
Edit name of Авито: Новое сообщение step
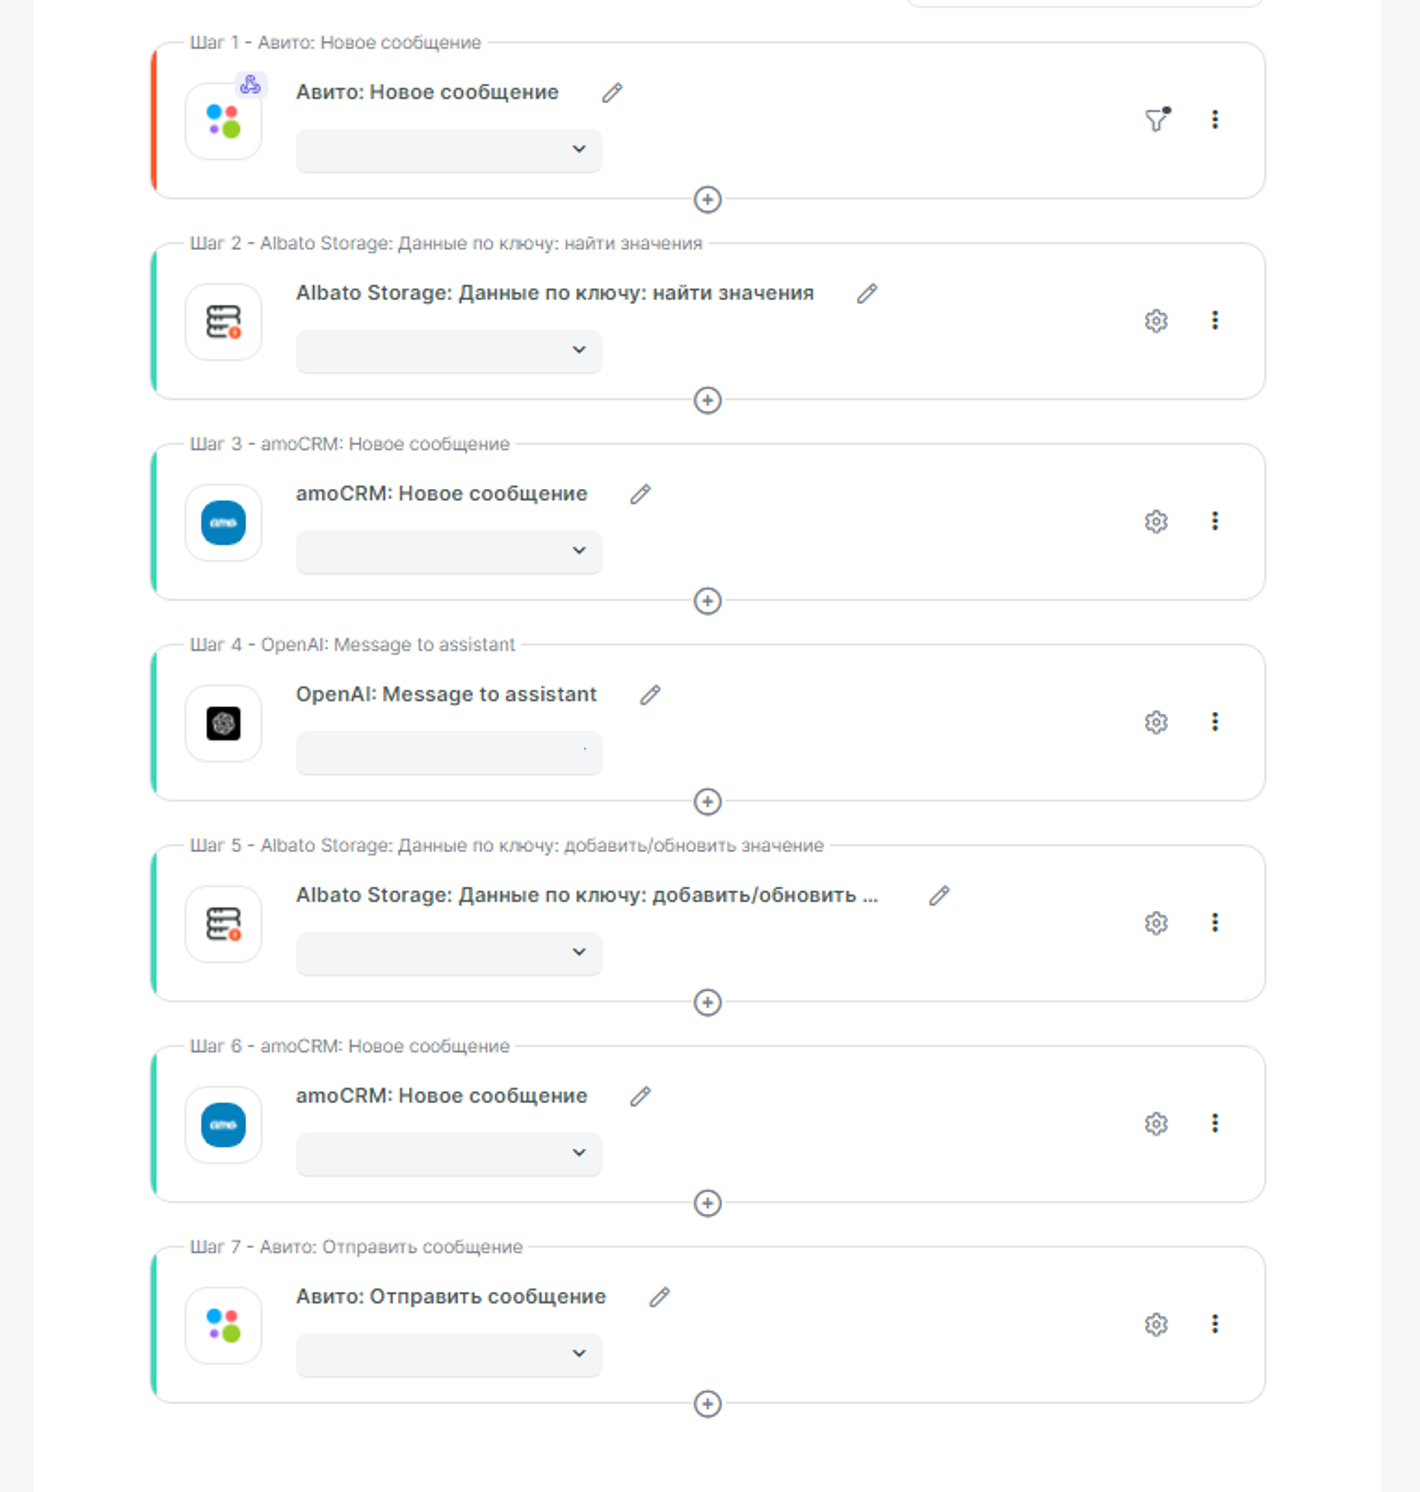coord(612,93)
